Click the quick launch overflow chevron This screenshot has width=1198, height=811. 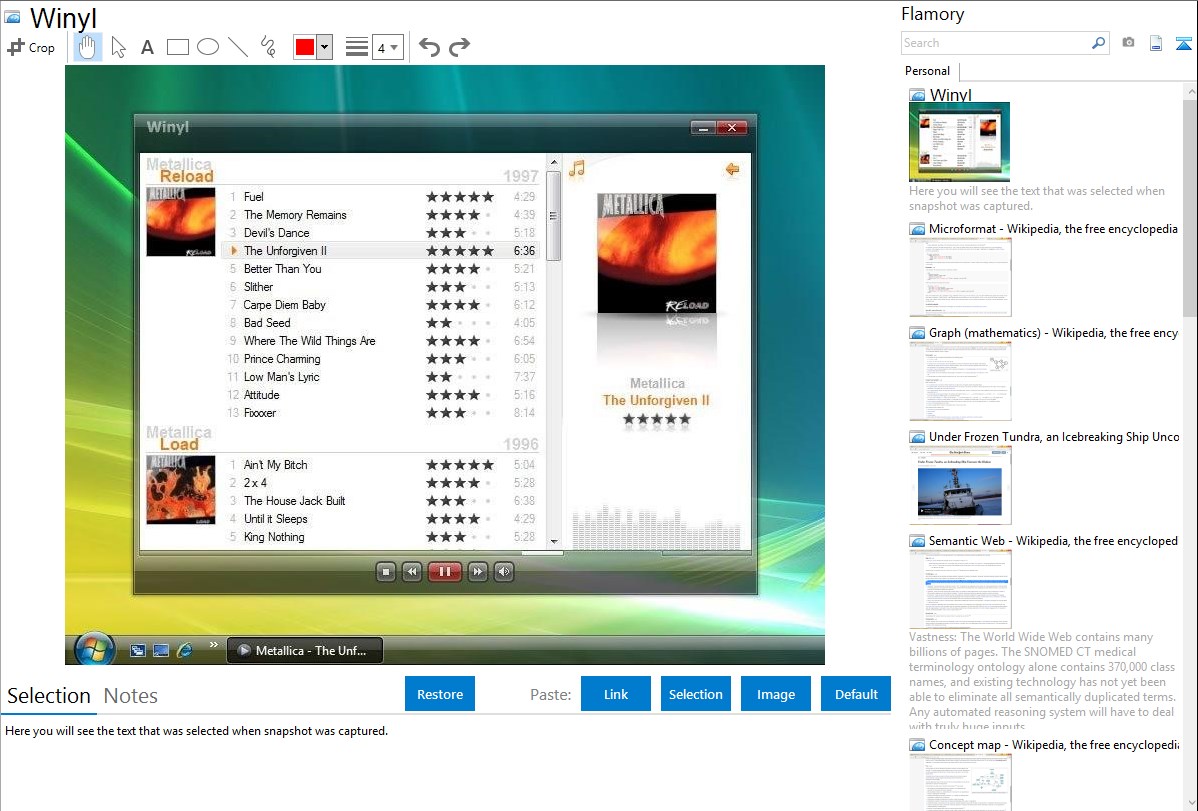[214, 645]
